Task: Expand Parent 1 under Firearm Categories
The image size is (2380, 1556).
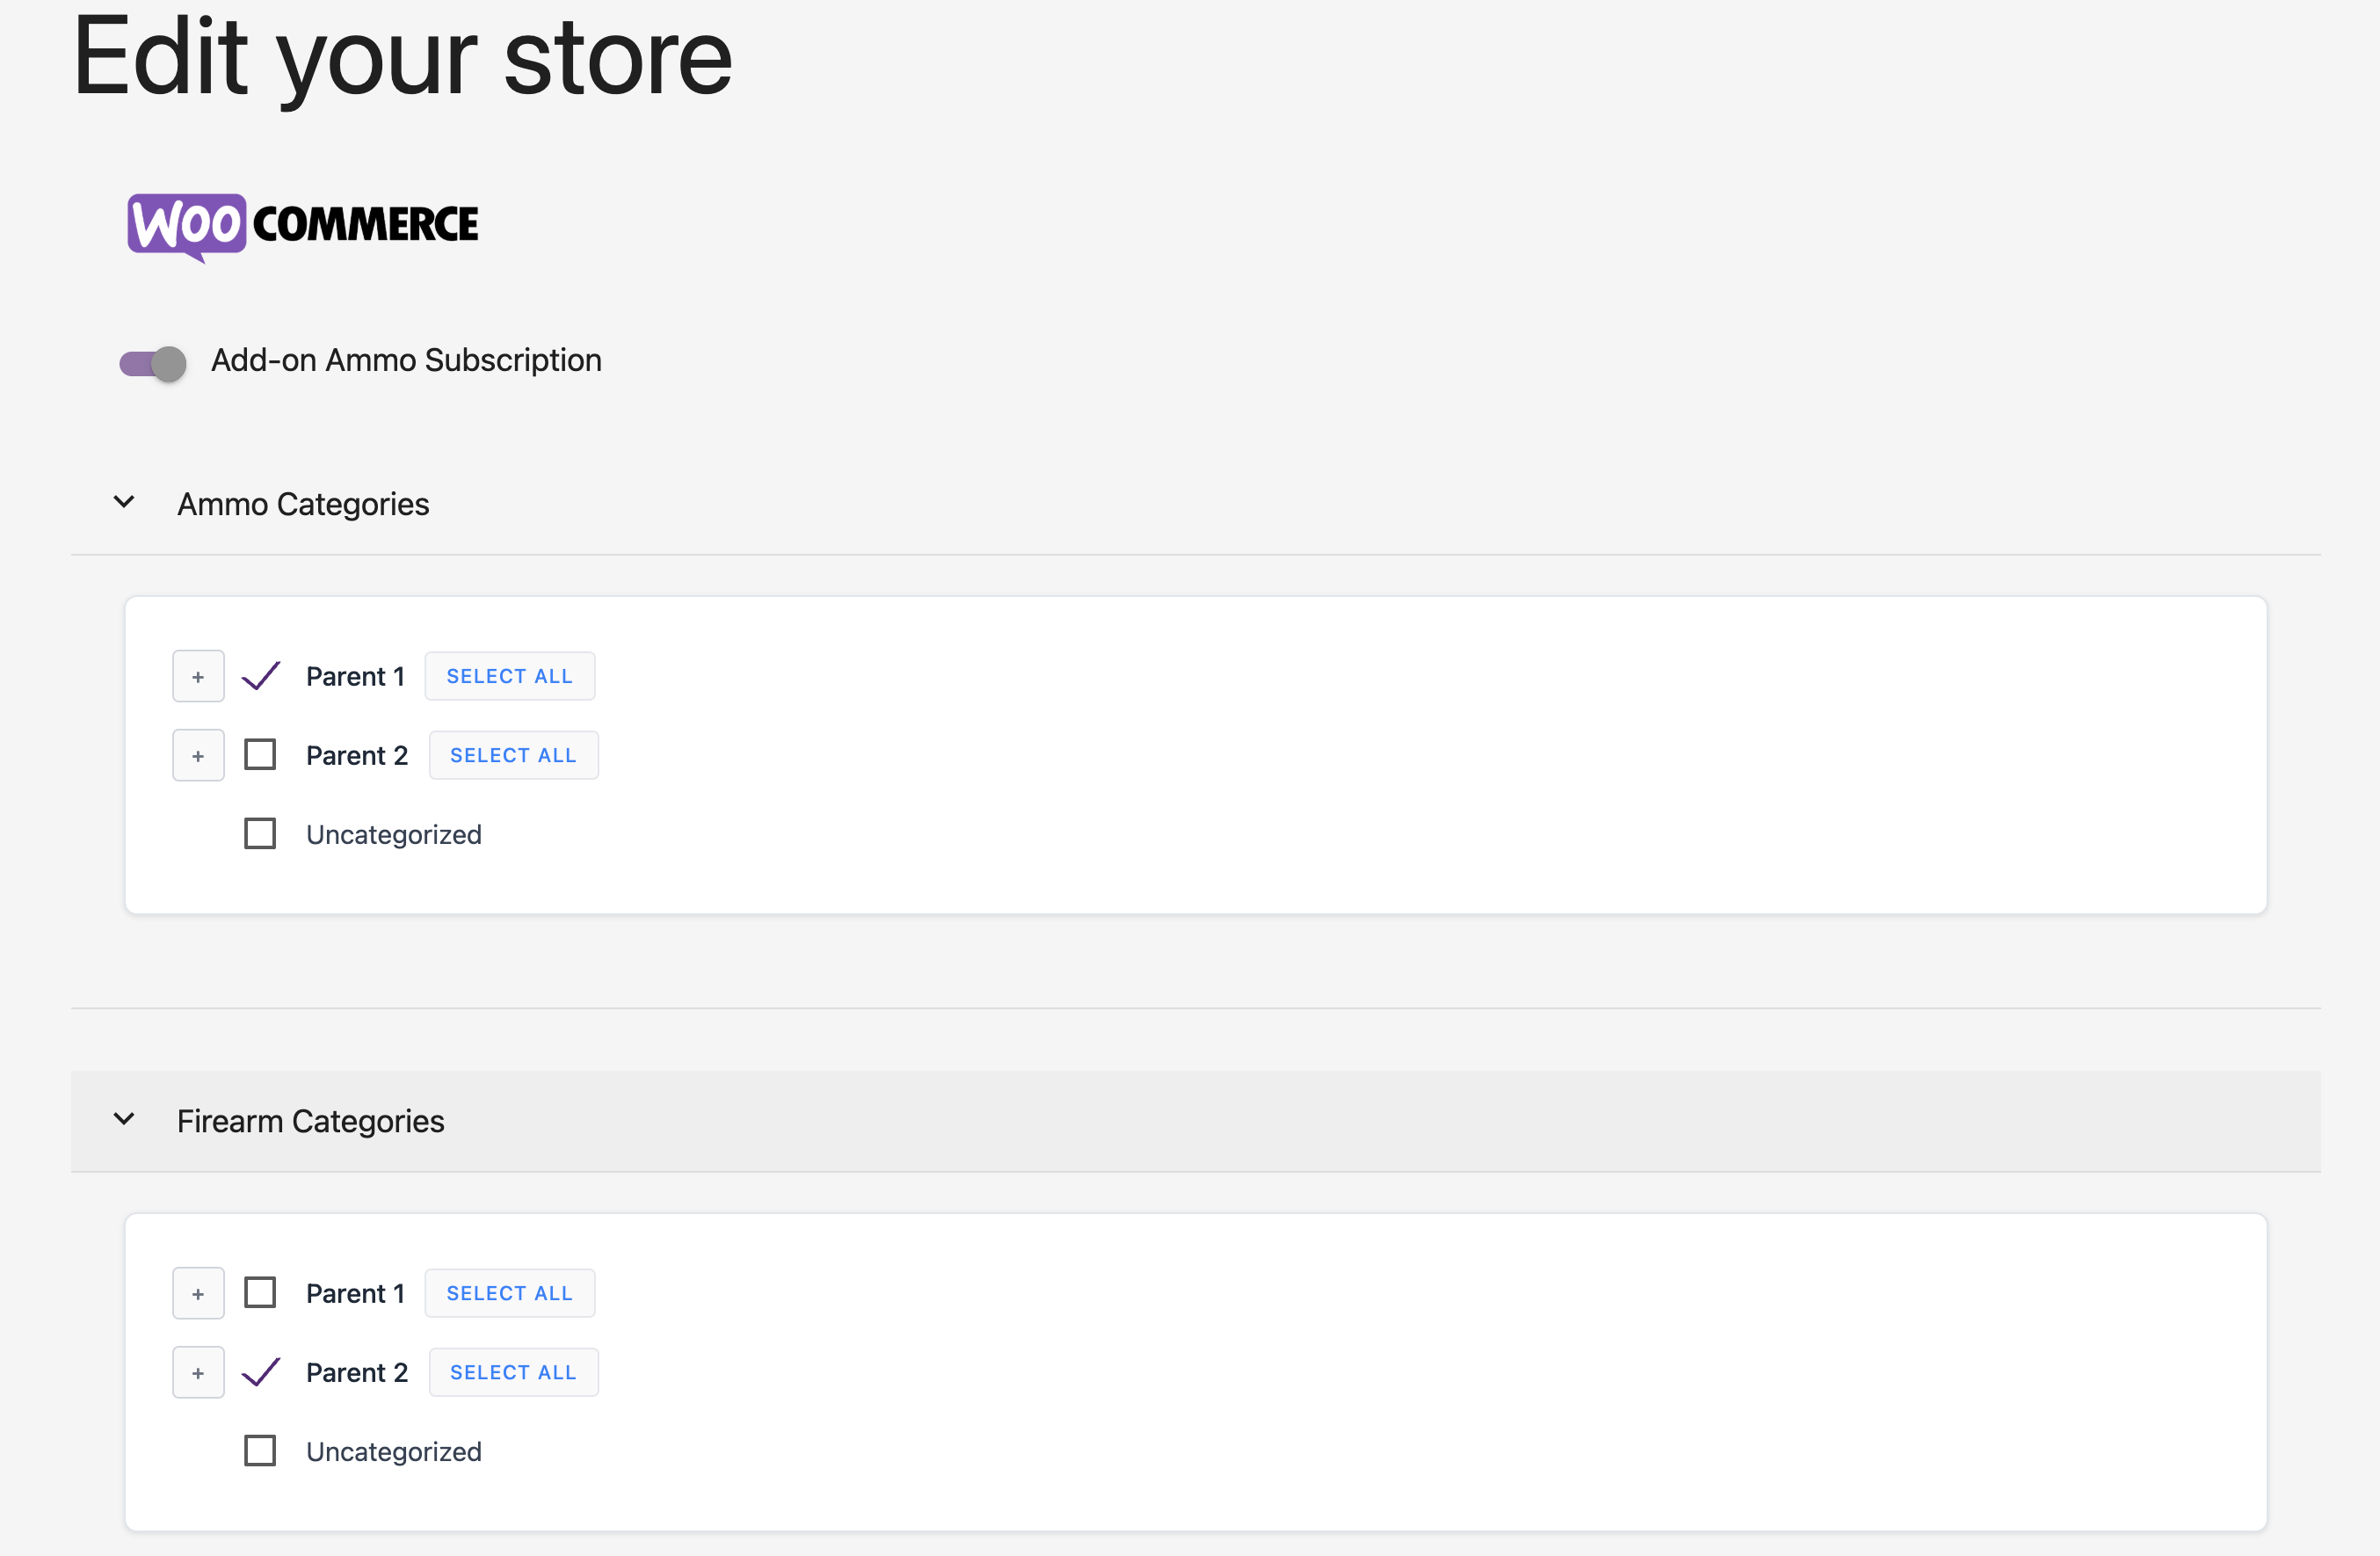Action: click(x=198, y=1294)
